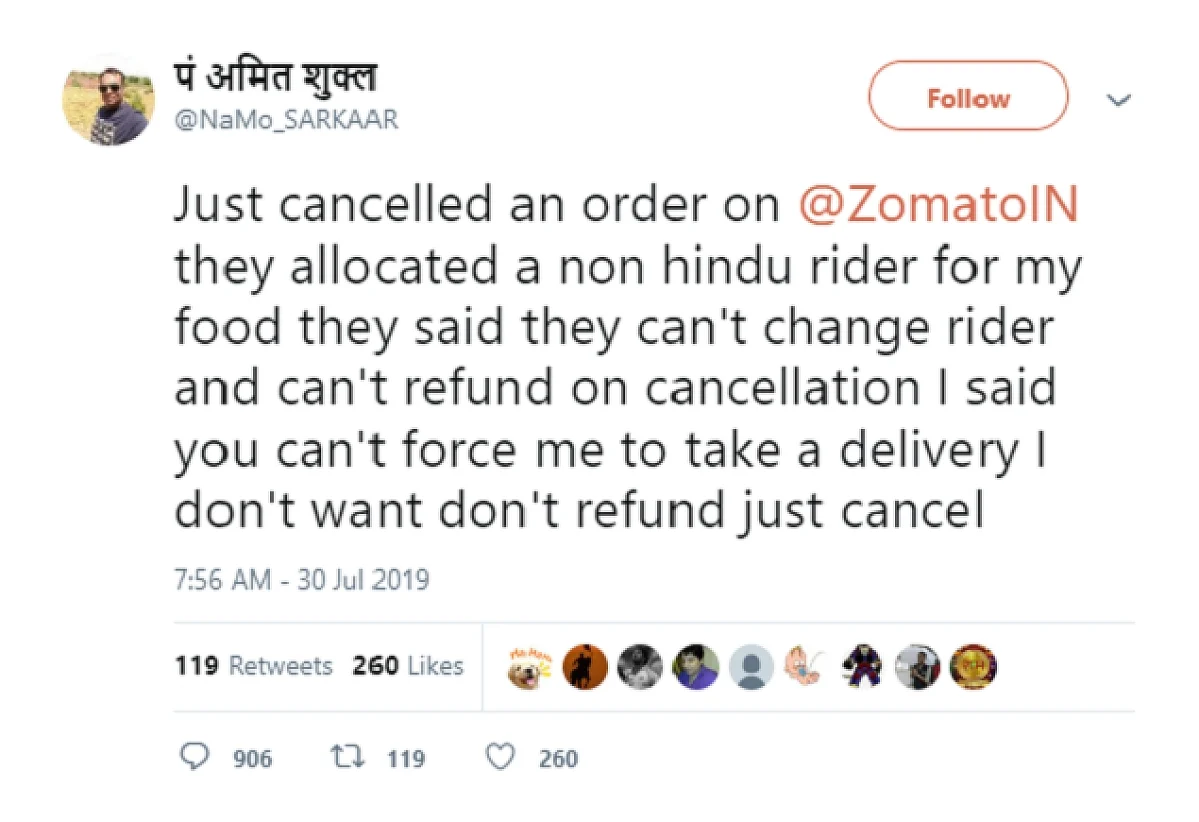Open the @ZomatoIN mention link
The height and width of the screenshot is (822, 1199).
(x=938, y=205)
